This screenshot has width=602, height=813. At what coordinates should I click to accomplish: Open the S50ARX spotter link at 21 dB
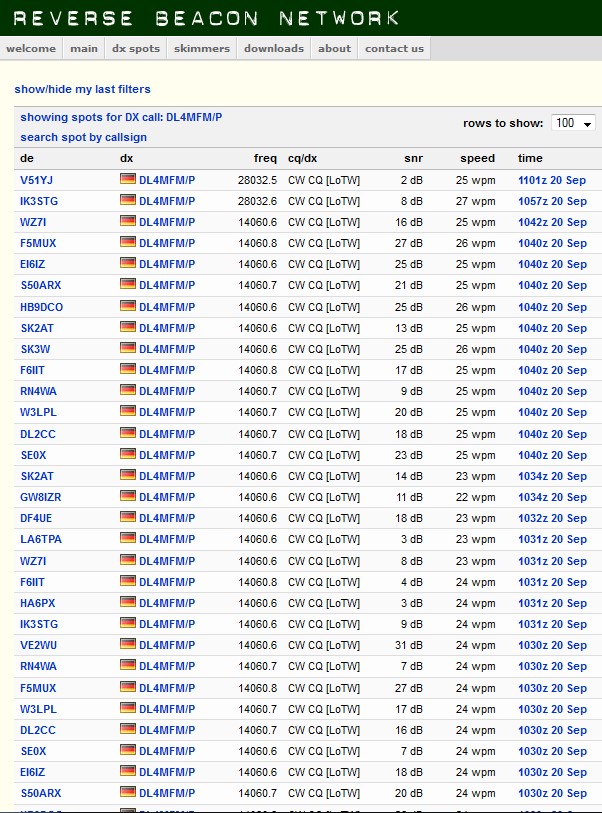(40, 286)
